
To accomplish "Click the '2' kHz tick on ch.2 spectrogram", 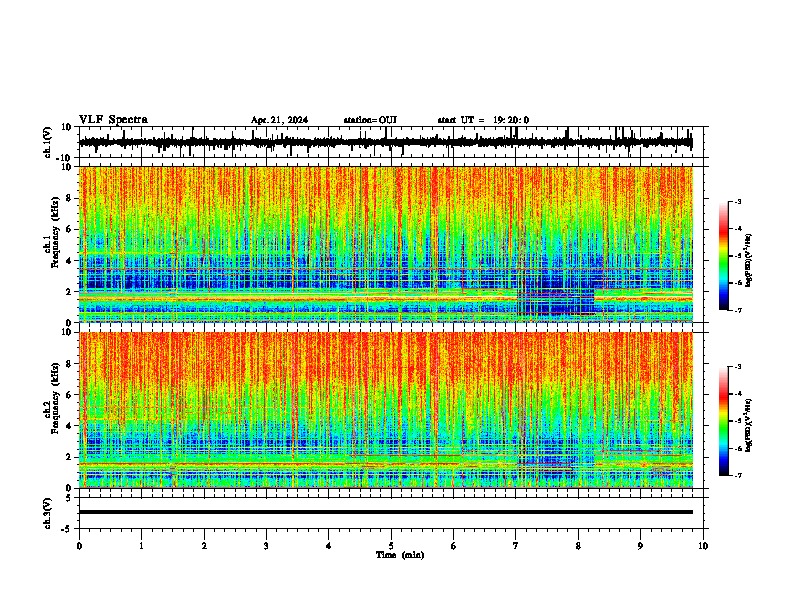I will tap(70, 457).
